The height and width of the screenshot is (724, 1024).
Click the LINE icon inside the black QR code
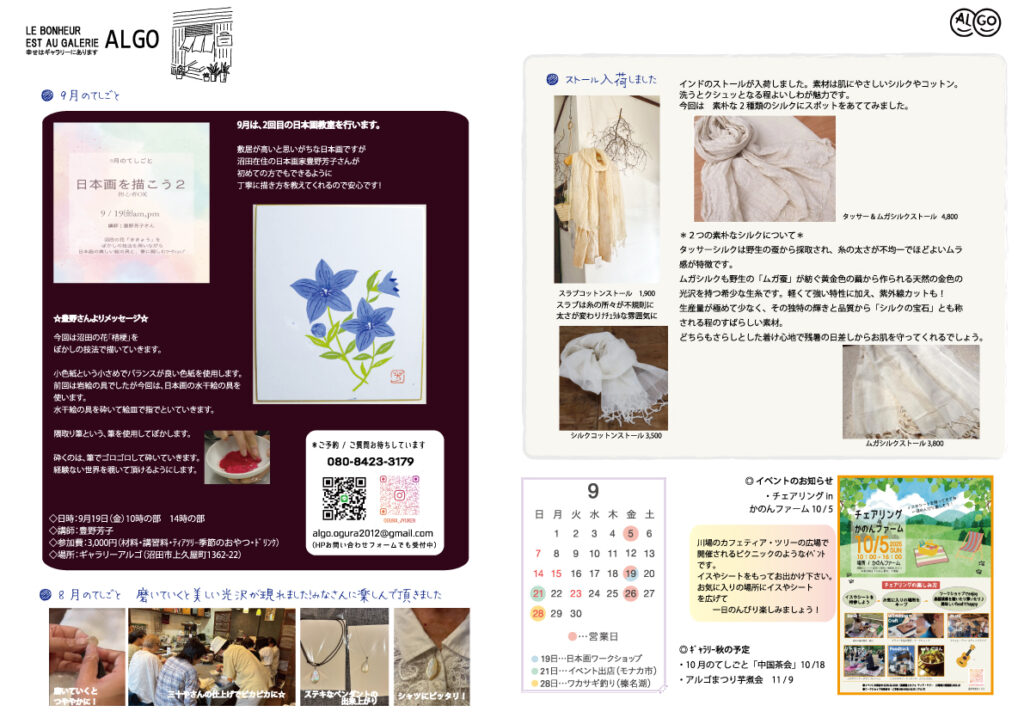[345, 498]
